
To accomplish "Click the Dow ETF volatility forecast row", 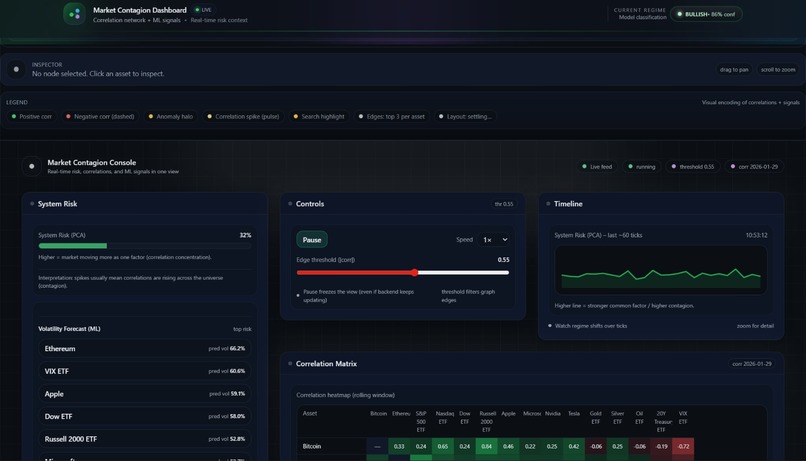I will [x=144, y=416].
